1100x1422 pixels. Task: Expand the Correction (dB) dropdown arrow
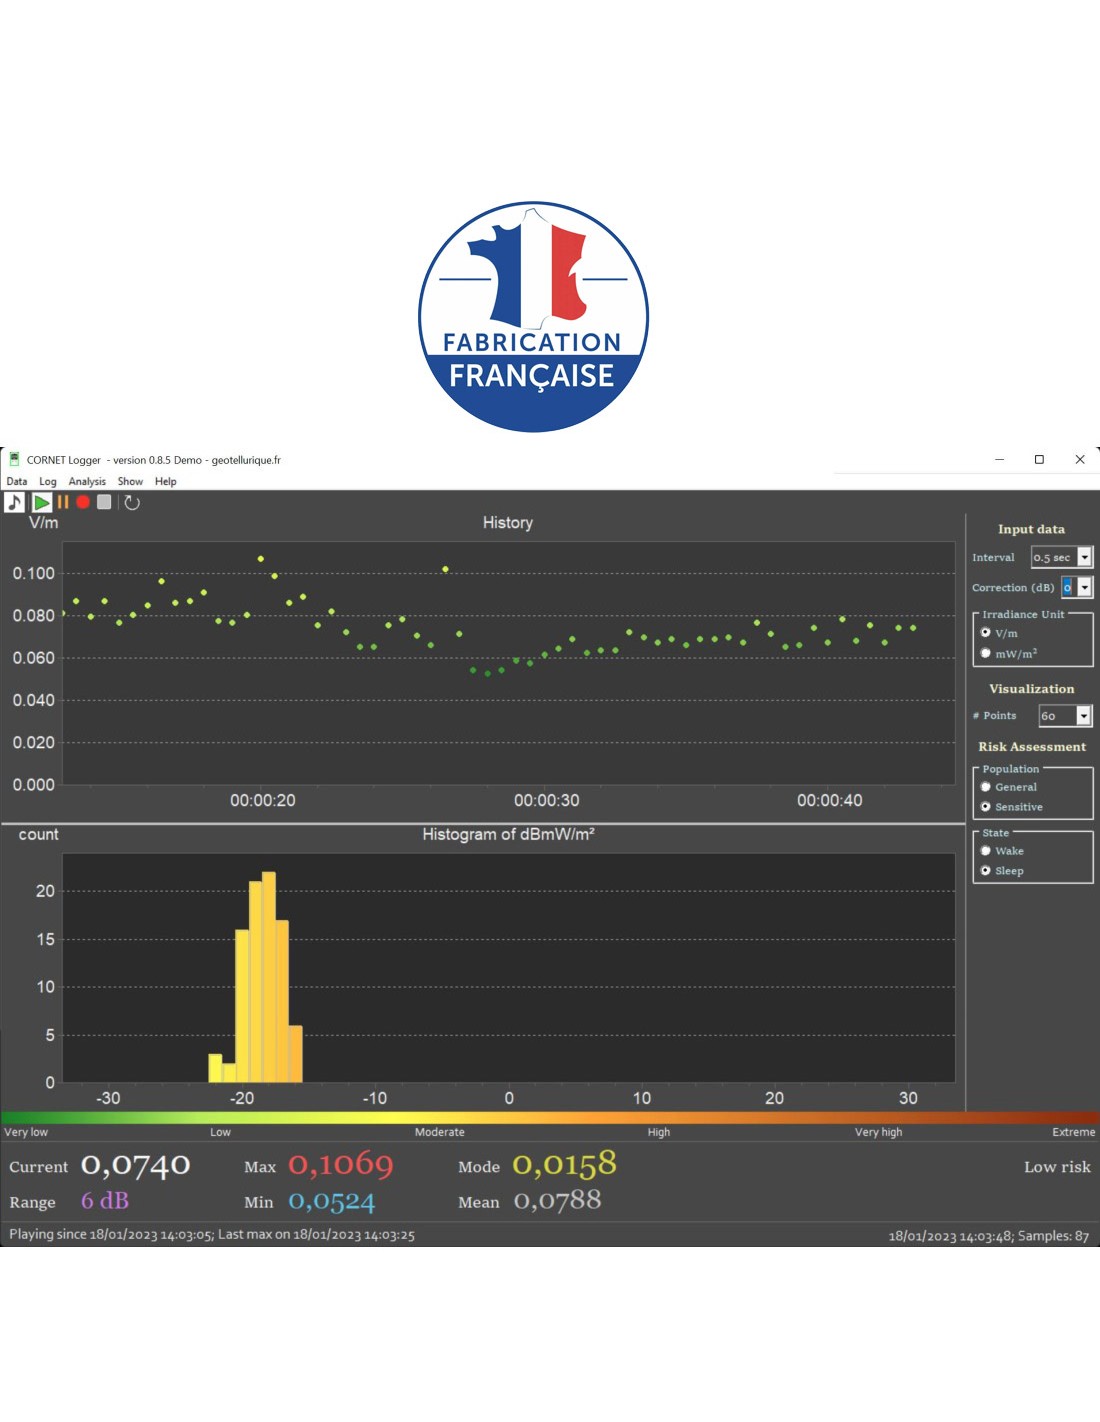(x=1084, y=587)
